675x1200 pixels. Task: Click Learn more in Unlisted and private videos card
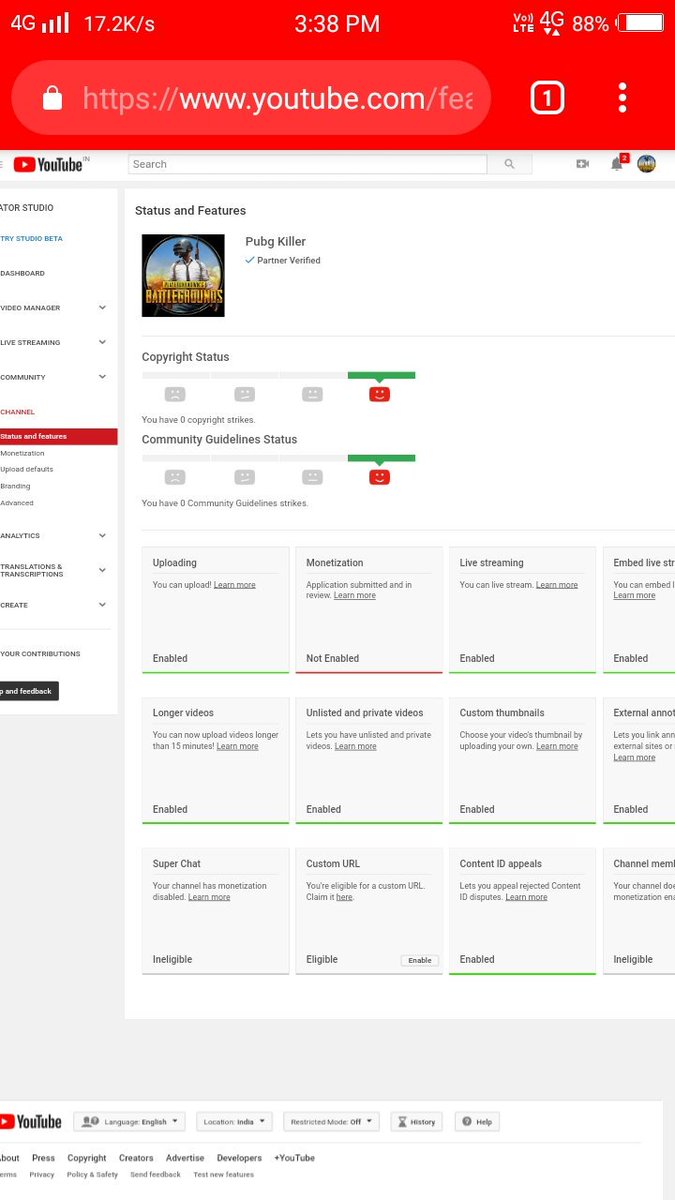(x=356, y=747)
